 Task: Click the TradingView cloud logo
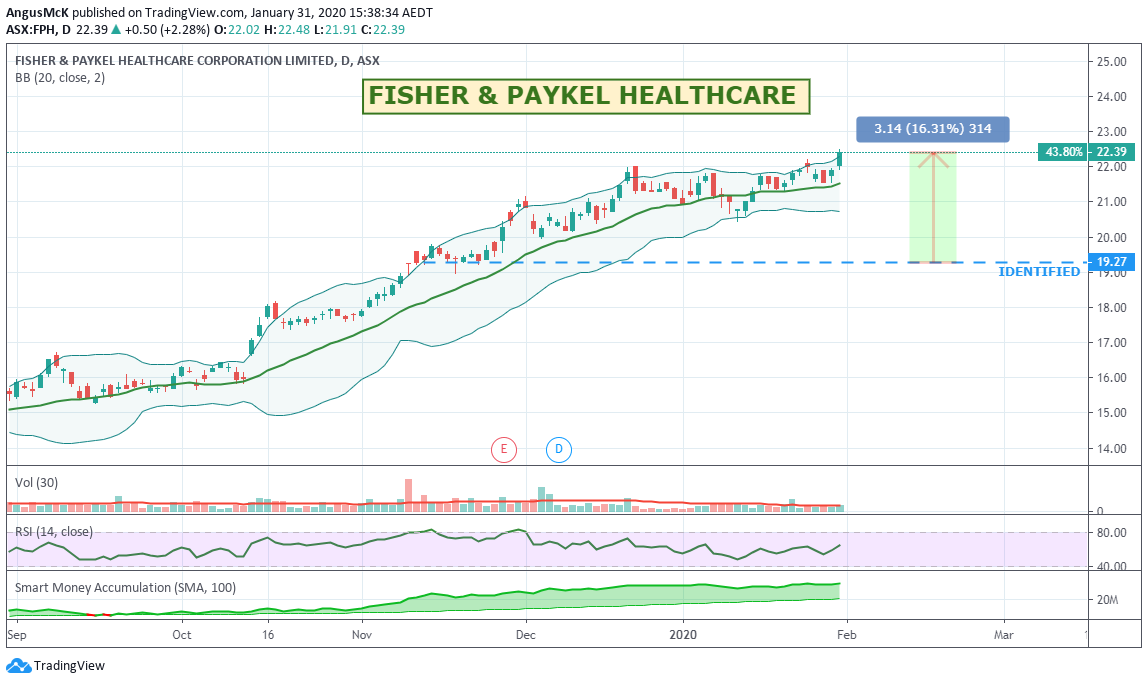point(18,666)
